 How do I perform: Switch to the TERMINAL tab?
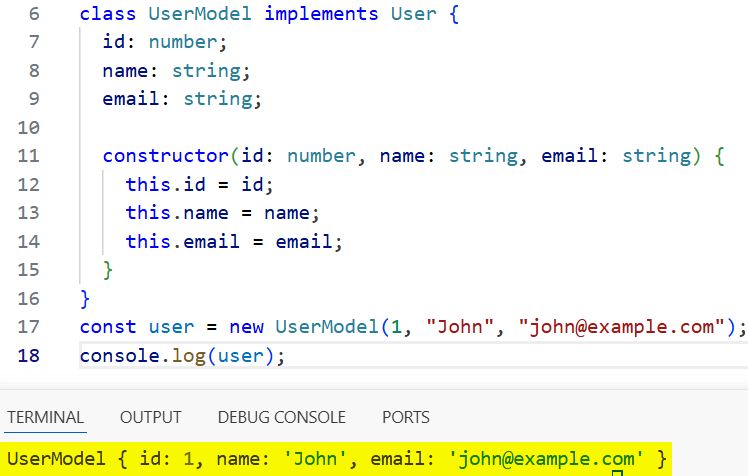point(45,417)
